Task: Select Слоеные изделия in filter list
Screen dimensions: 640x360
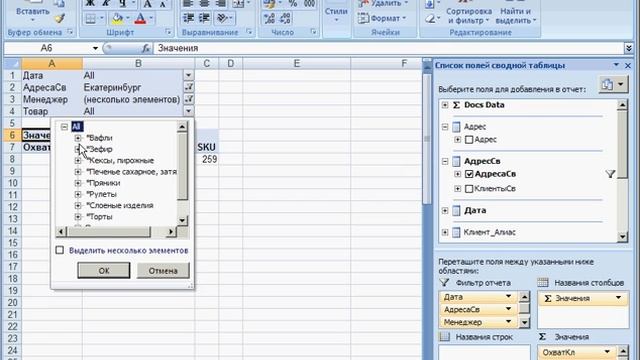Action: coord(120,205)
